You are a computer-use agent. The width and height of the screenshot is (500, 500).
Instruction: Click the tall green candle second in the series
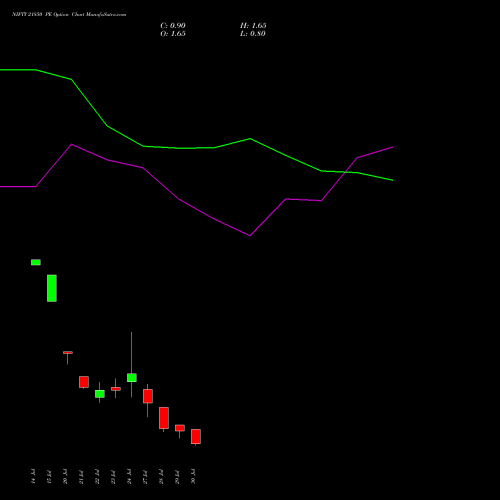coord(52,288)
